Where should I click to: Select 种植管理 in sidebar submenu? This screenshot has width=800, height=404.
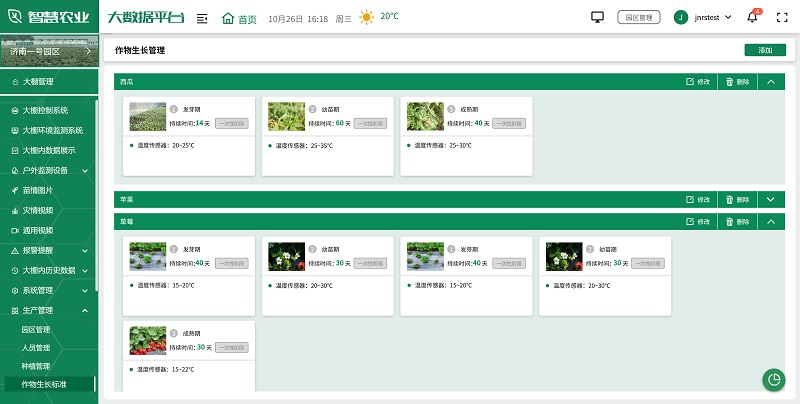pos(36,366)
